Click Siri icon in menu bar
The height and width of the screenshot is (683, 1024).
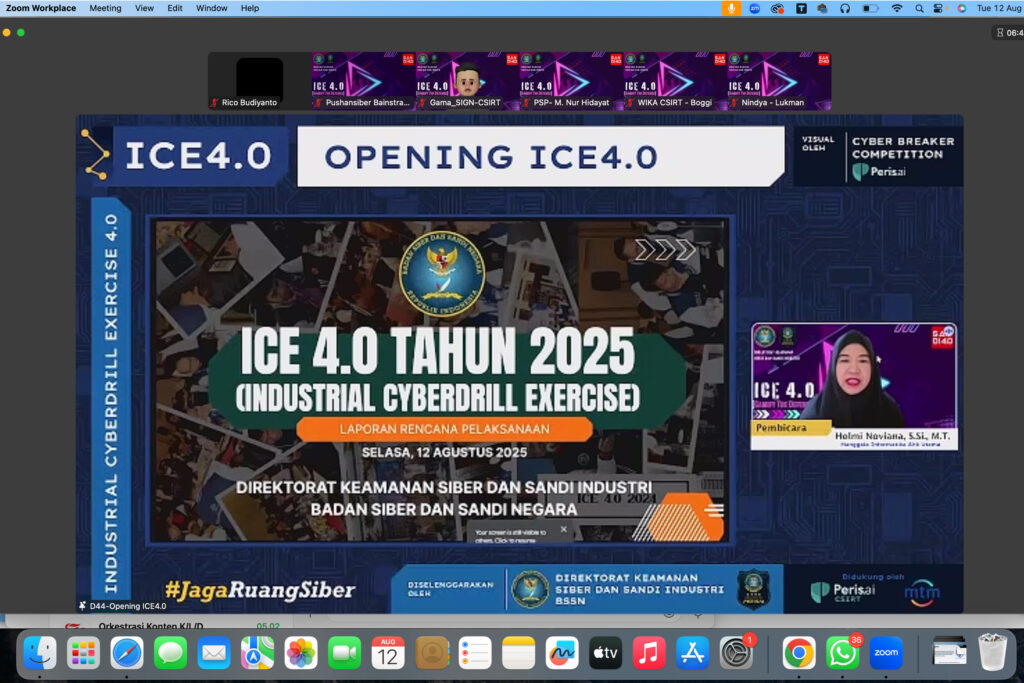pos(961,8)
